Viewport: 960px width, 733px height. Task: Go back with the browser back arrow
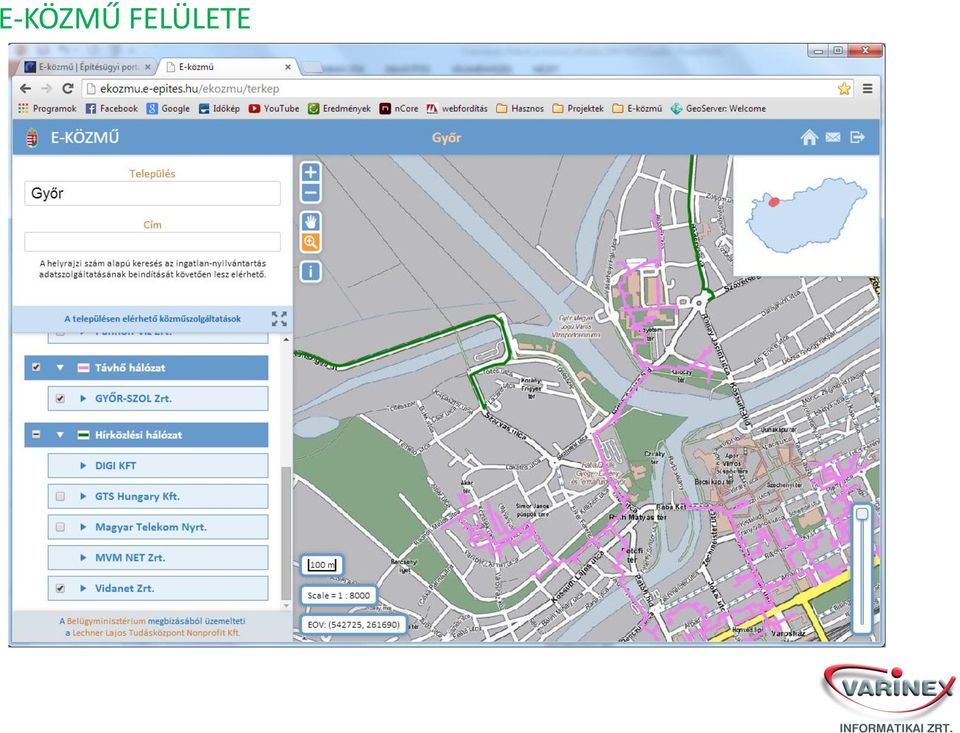26,89
